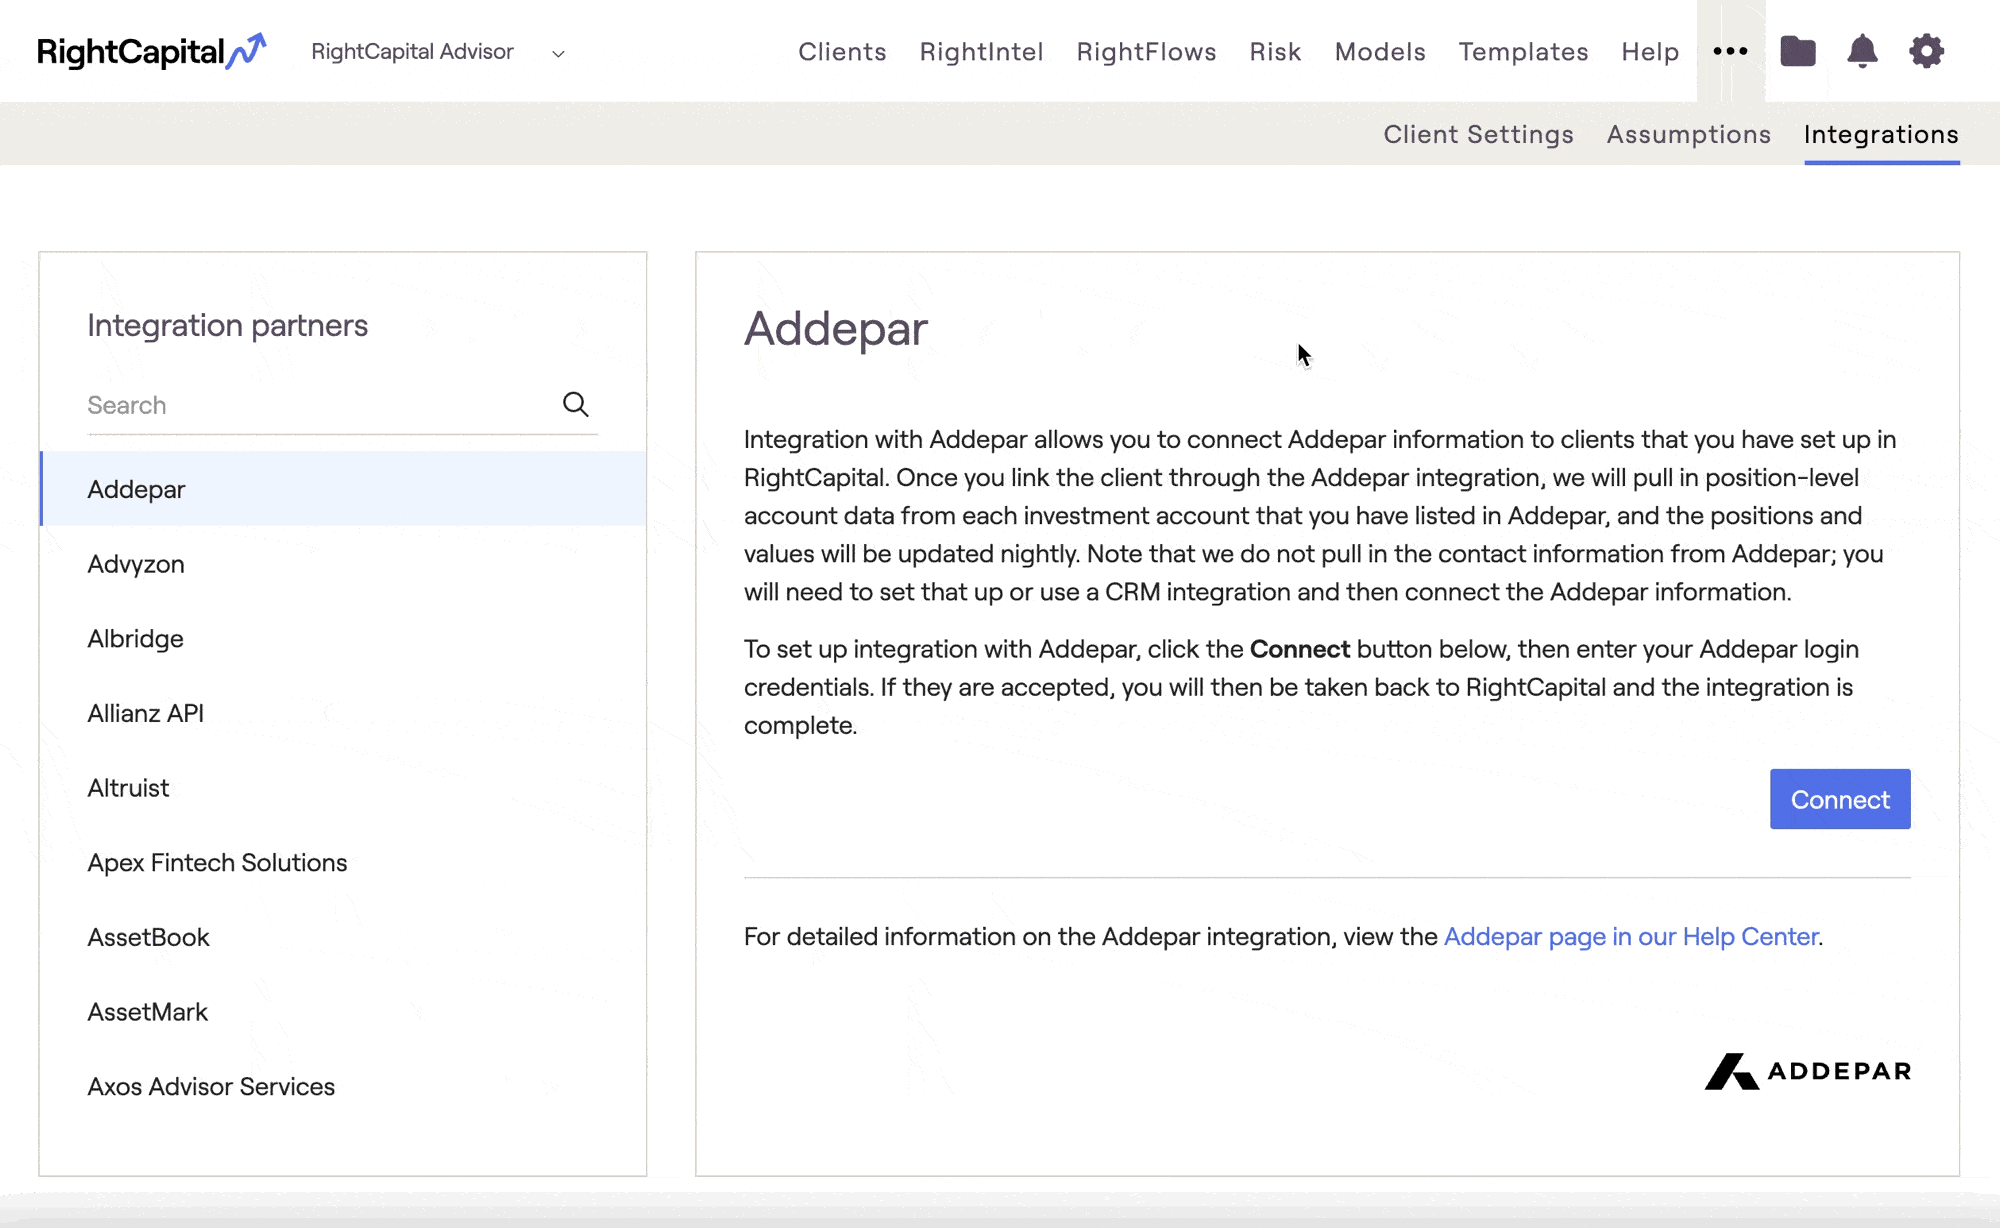Open the notifications bell
The width and height of the screenshot is (2000, 1228).
[1861, 51]
